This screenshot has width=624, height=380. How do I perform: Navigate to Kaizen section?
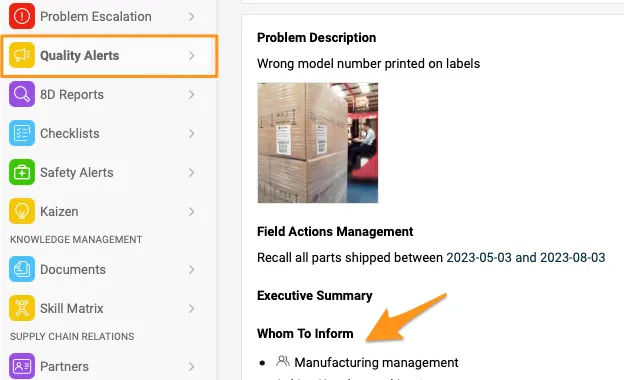109,211
